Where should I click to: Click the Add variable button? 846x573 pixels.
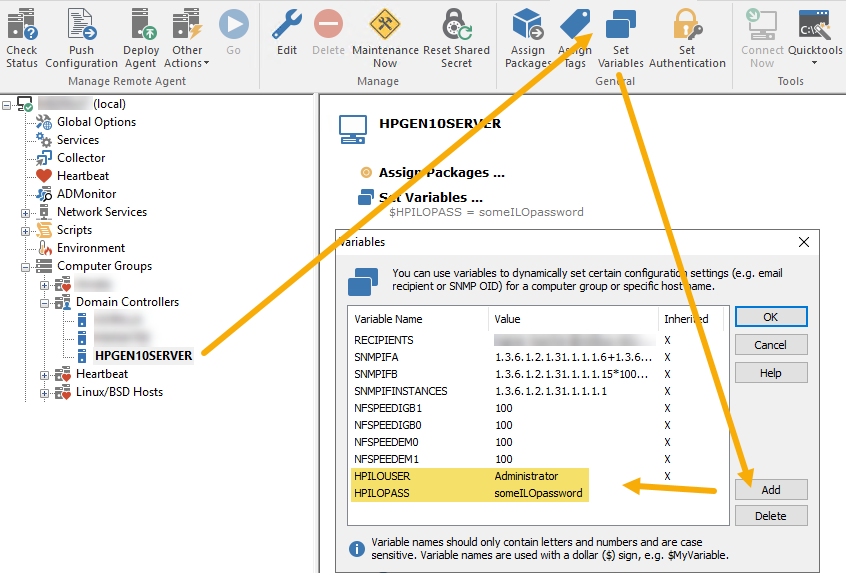point(771,489)
